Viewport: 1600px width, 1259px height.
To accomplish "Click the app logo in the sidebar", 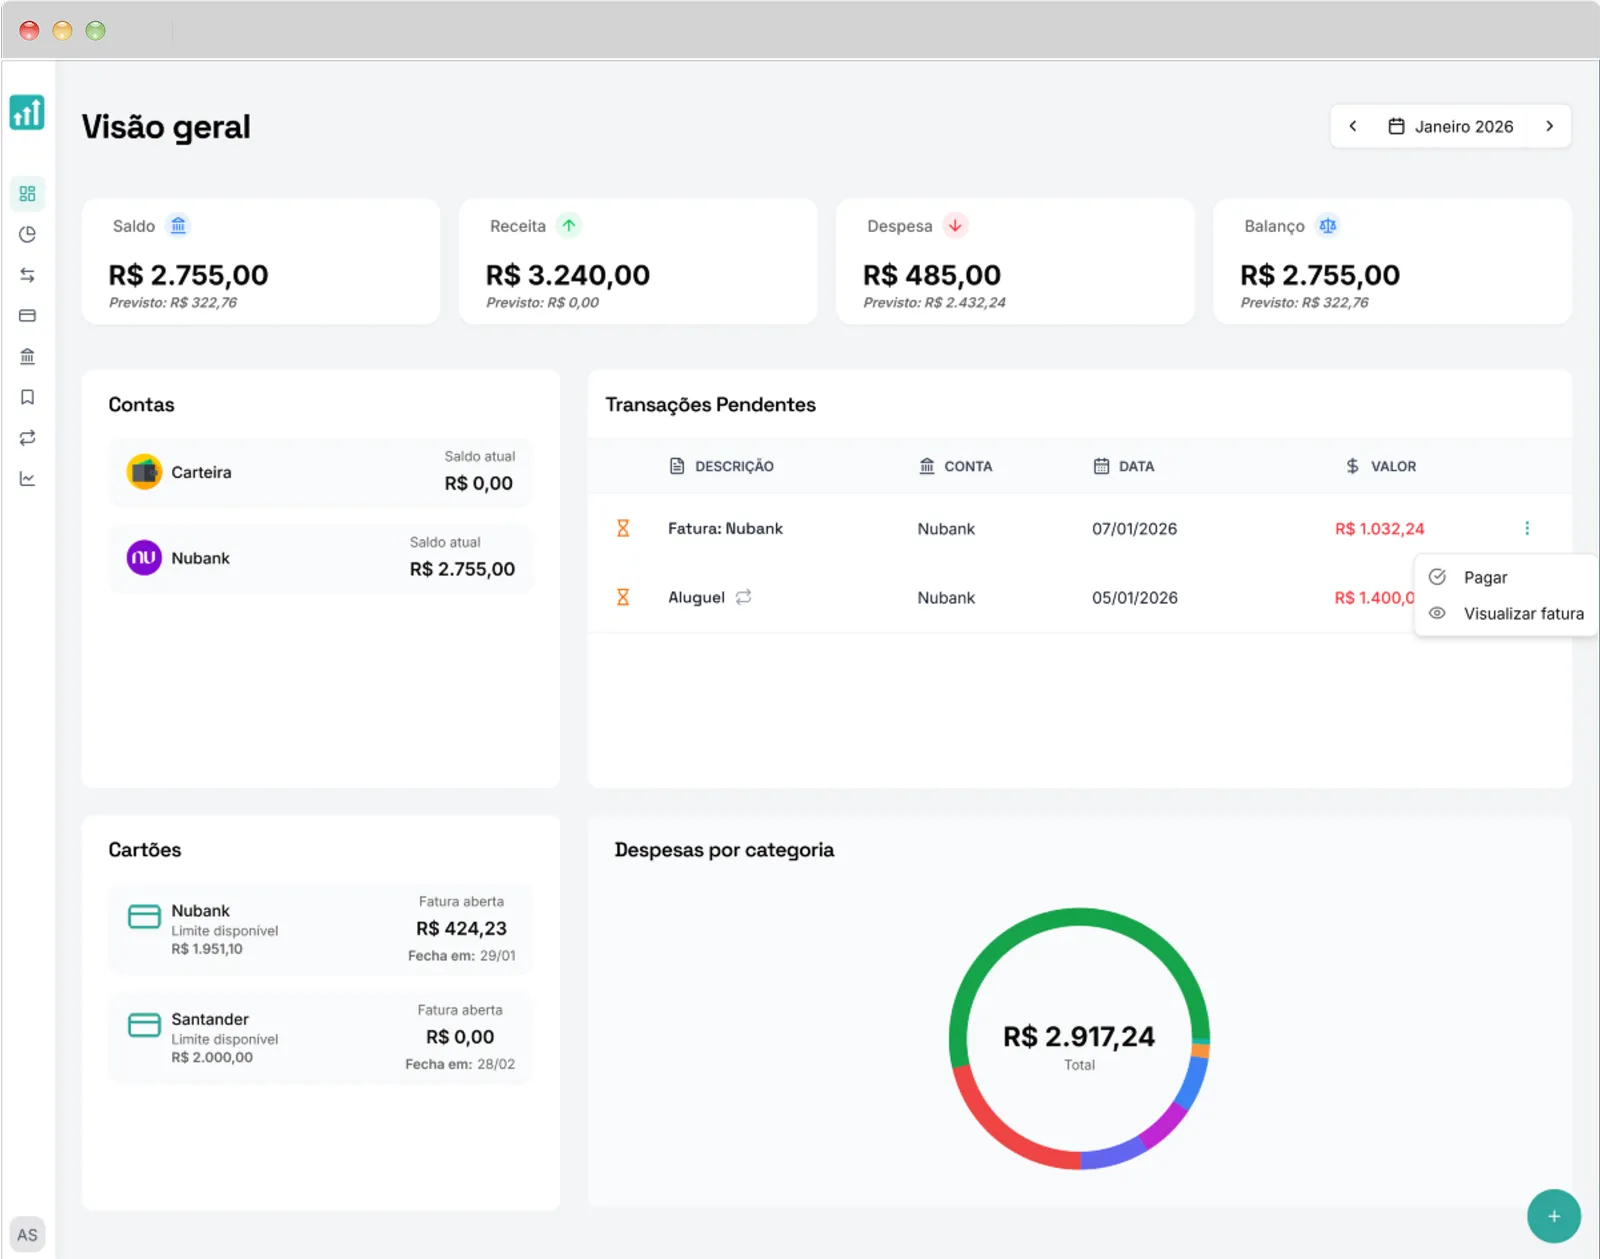I will [x=27, y=112].
